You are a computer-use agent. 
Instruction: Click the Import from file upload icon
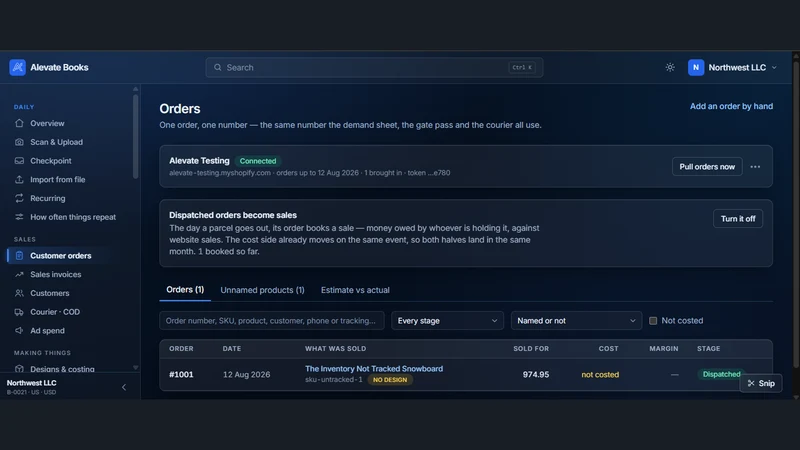[19, 180]
